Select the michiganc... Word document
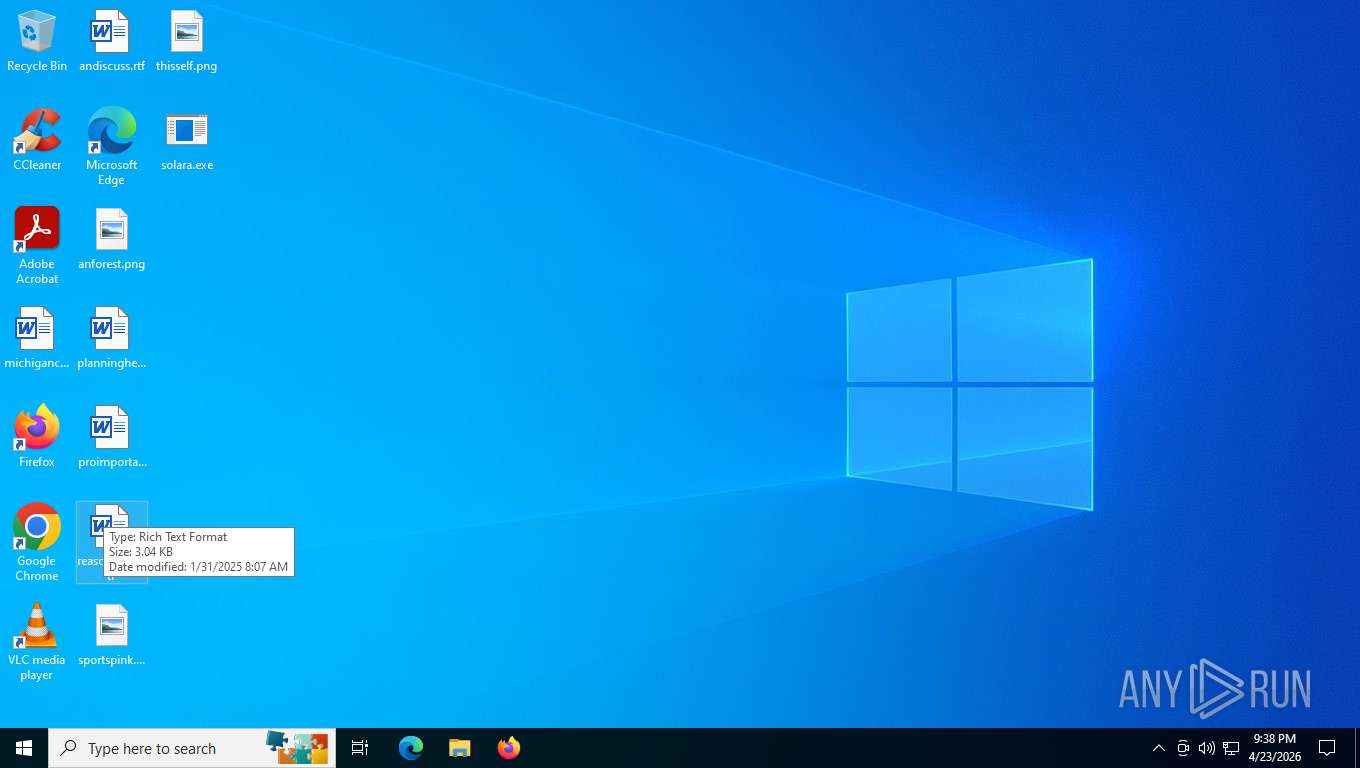 coord(37,338)
